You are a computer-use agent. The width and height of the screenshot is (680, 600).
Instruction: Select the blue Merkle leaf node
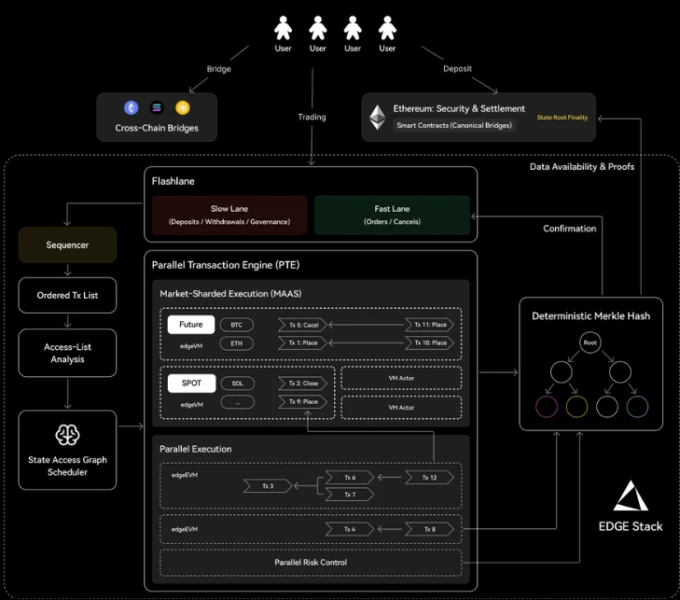(638, 407)
